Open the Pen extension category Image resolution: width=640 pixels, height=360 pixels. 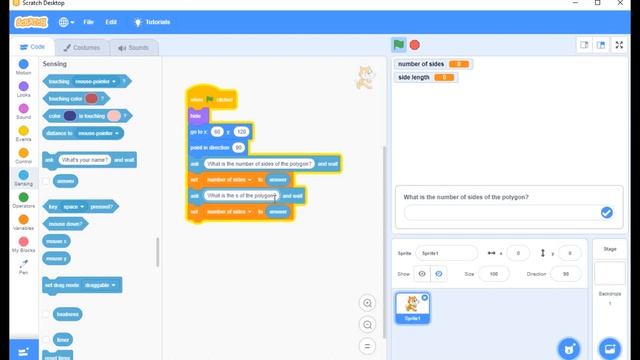tap(24, 267)
